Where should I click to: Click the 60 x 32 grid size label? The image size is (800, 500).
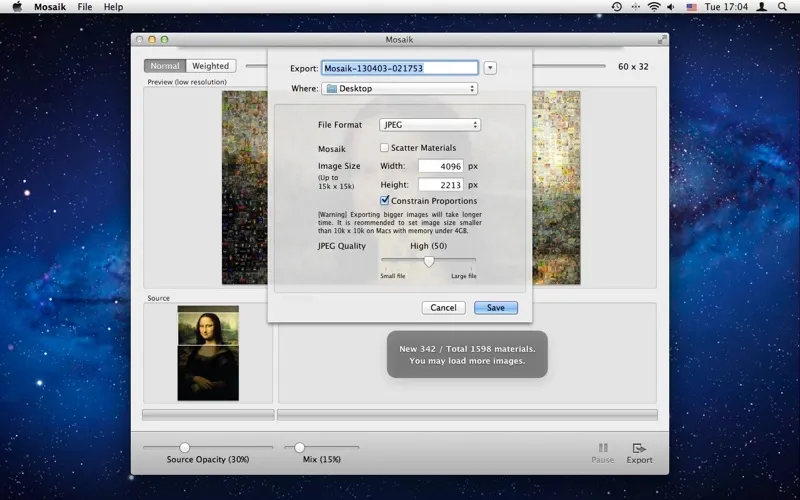[633, 66]
